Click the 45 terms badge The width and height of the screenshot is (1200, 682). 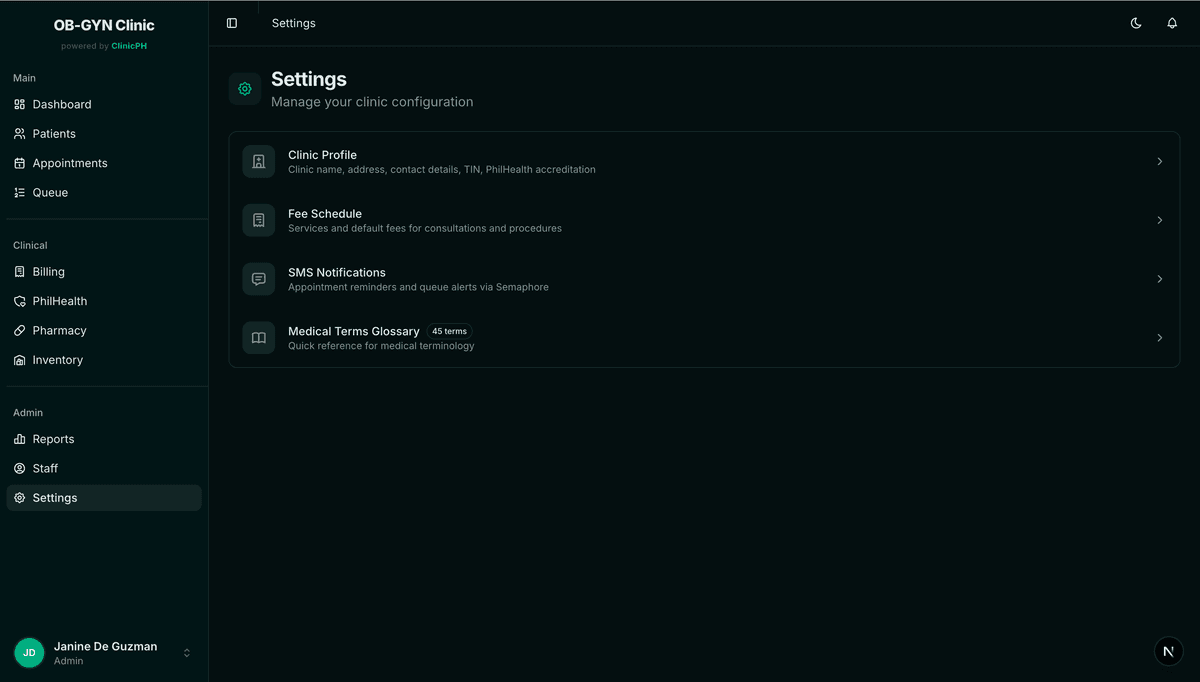pos(449,331)
